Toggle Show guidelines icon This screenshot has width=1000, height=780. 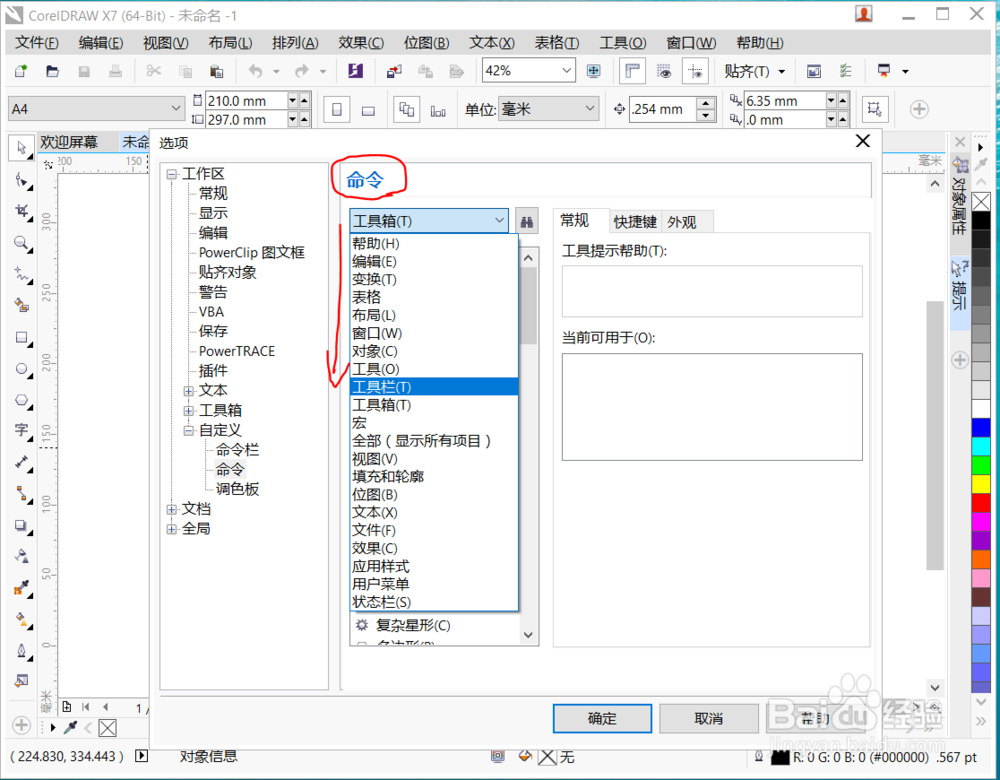coord(695,71)
